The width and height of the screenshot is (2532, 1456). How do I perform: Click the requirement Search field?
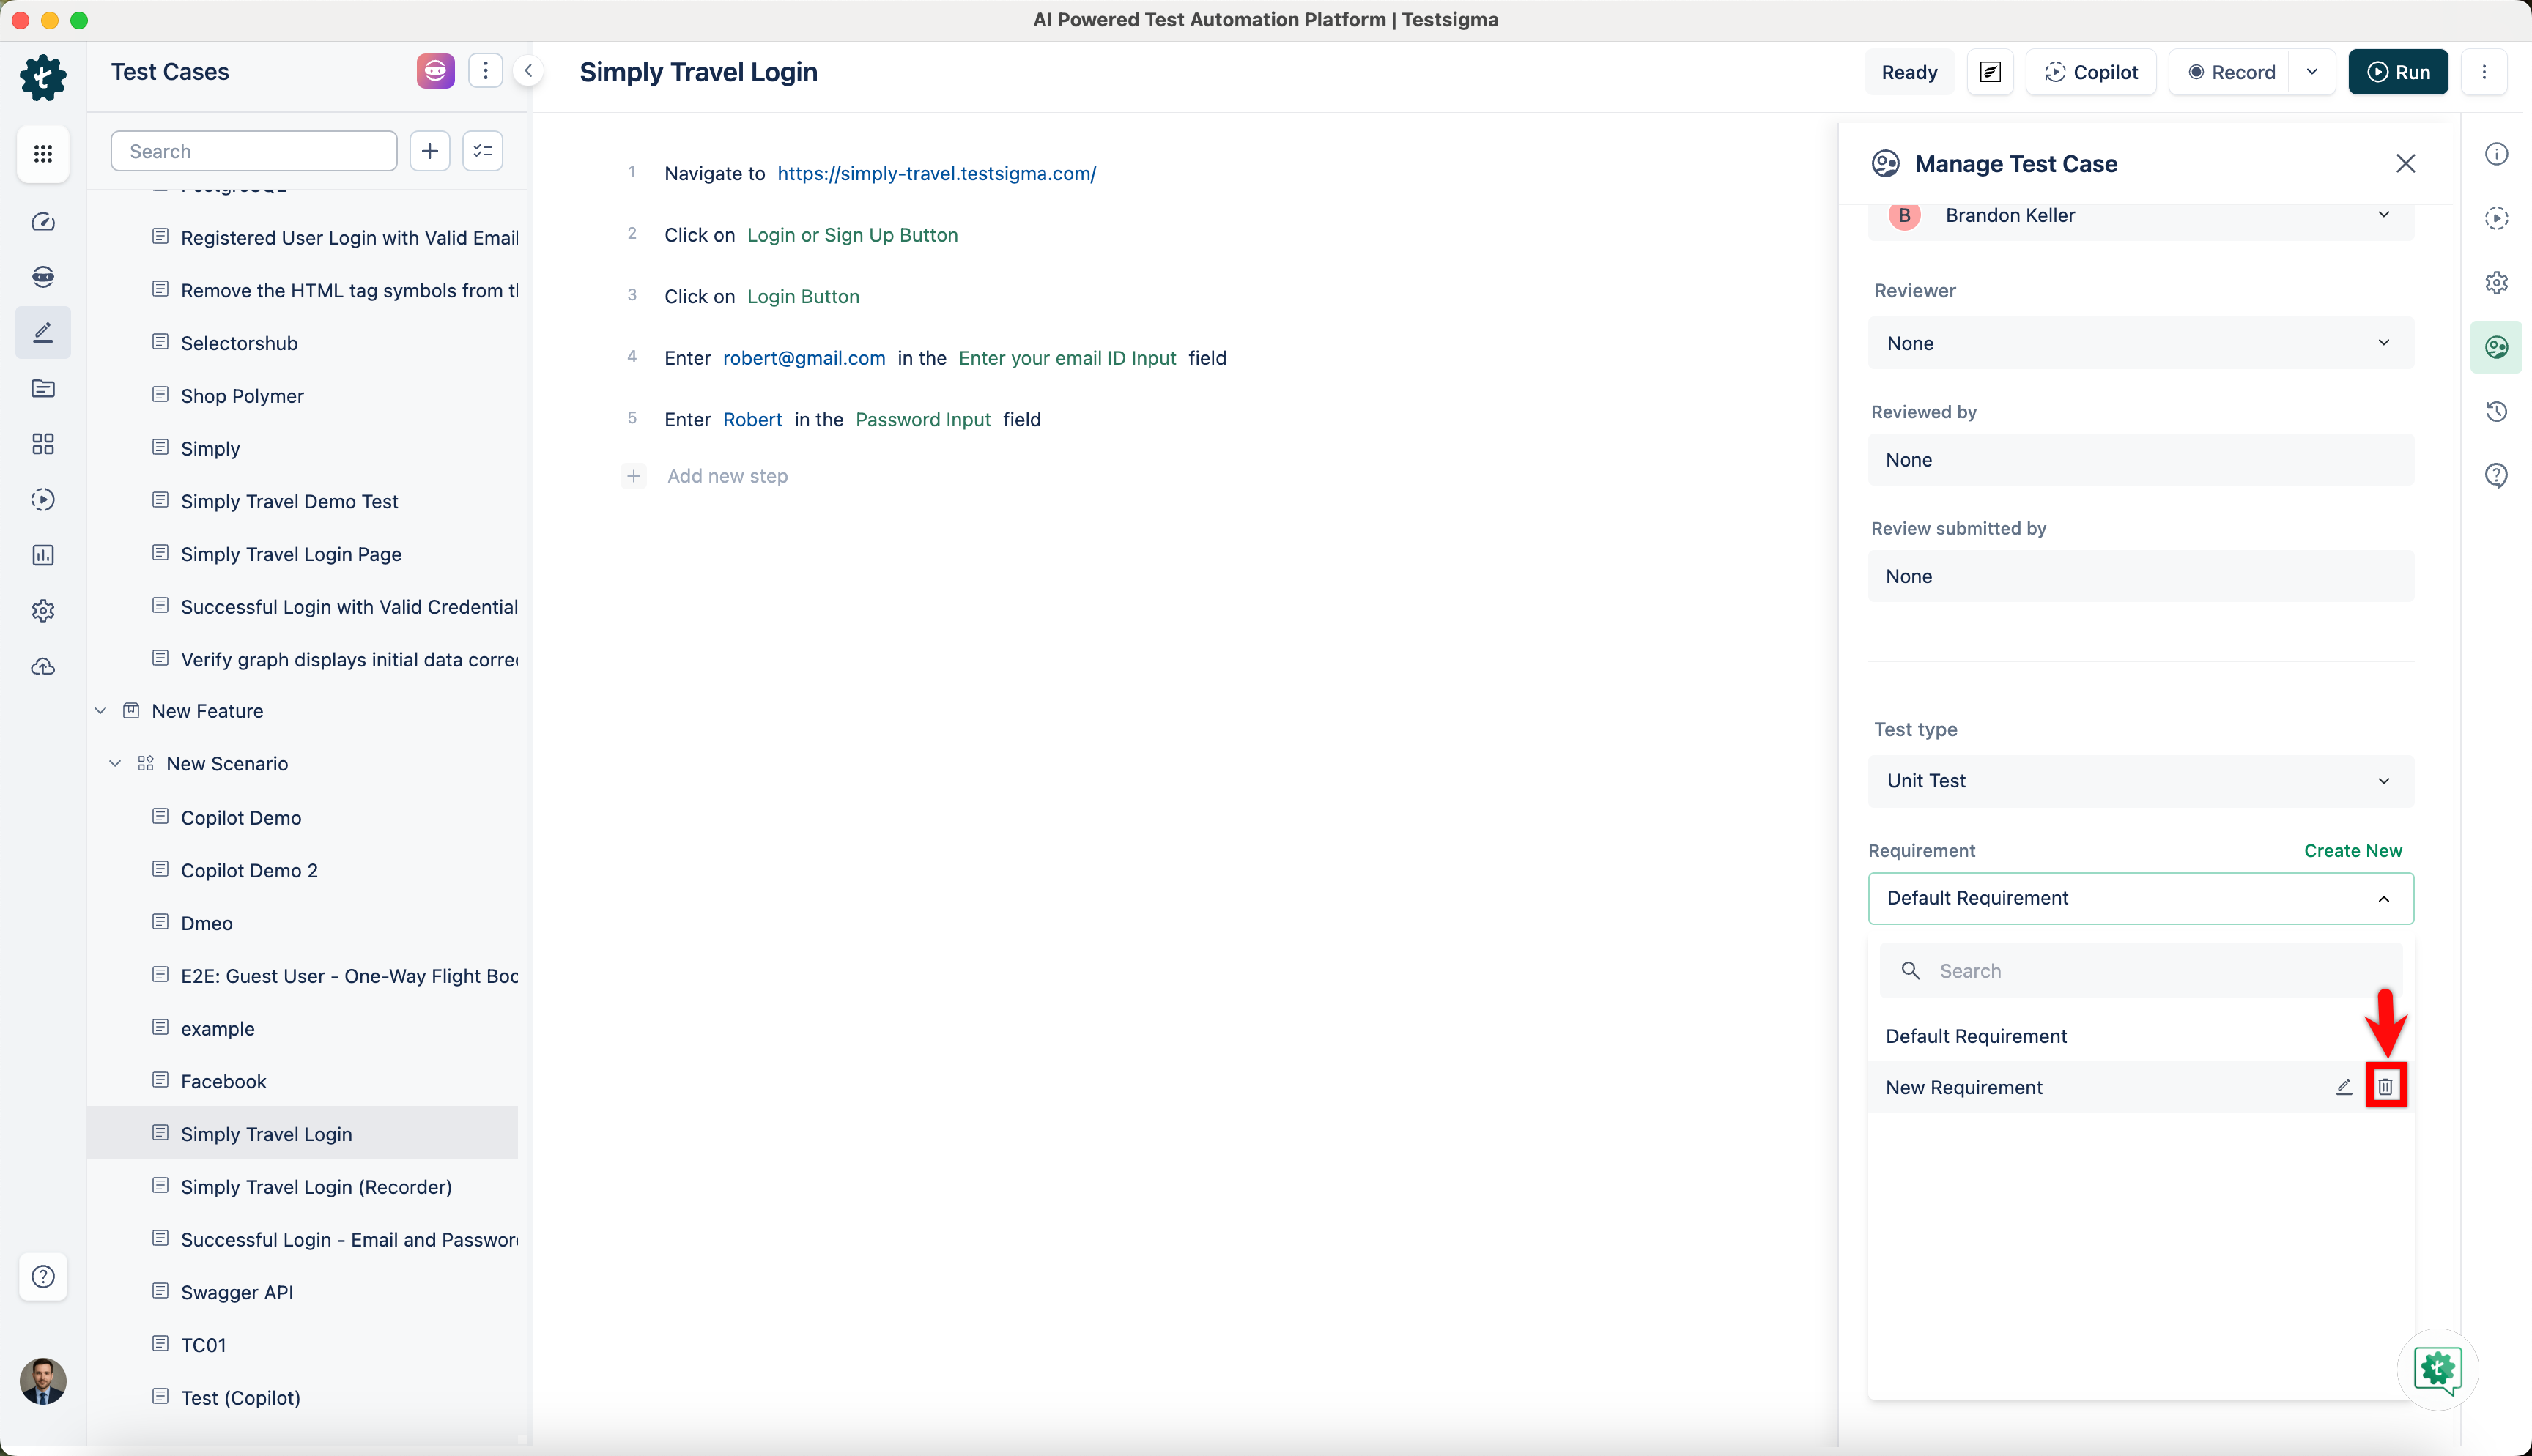[2141, 971]
